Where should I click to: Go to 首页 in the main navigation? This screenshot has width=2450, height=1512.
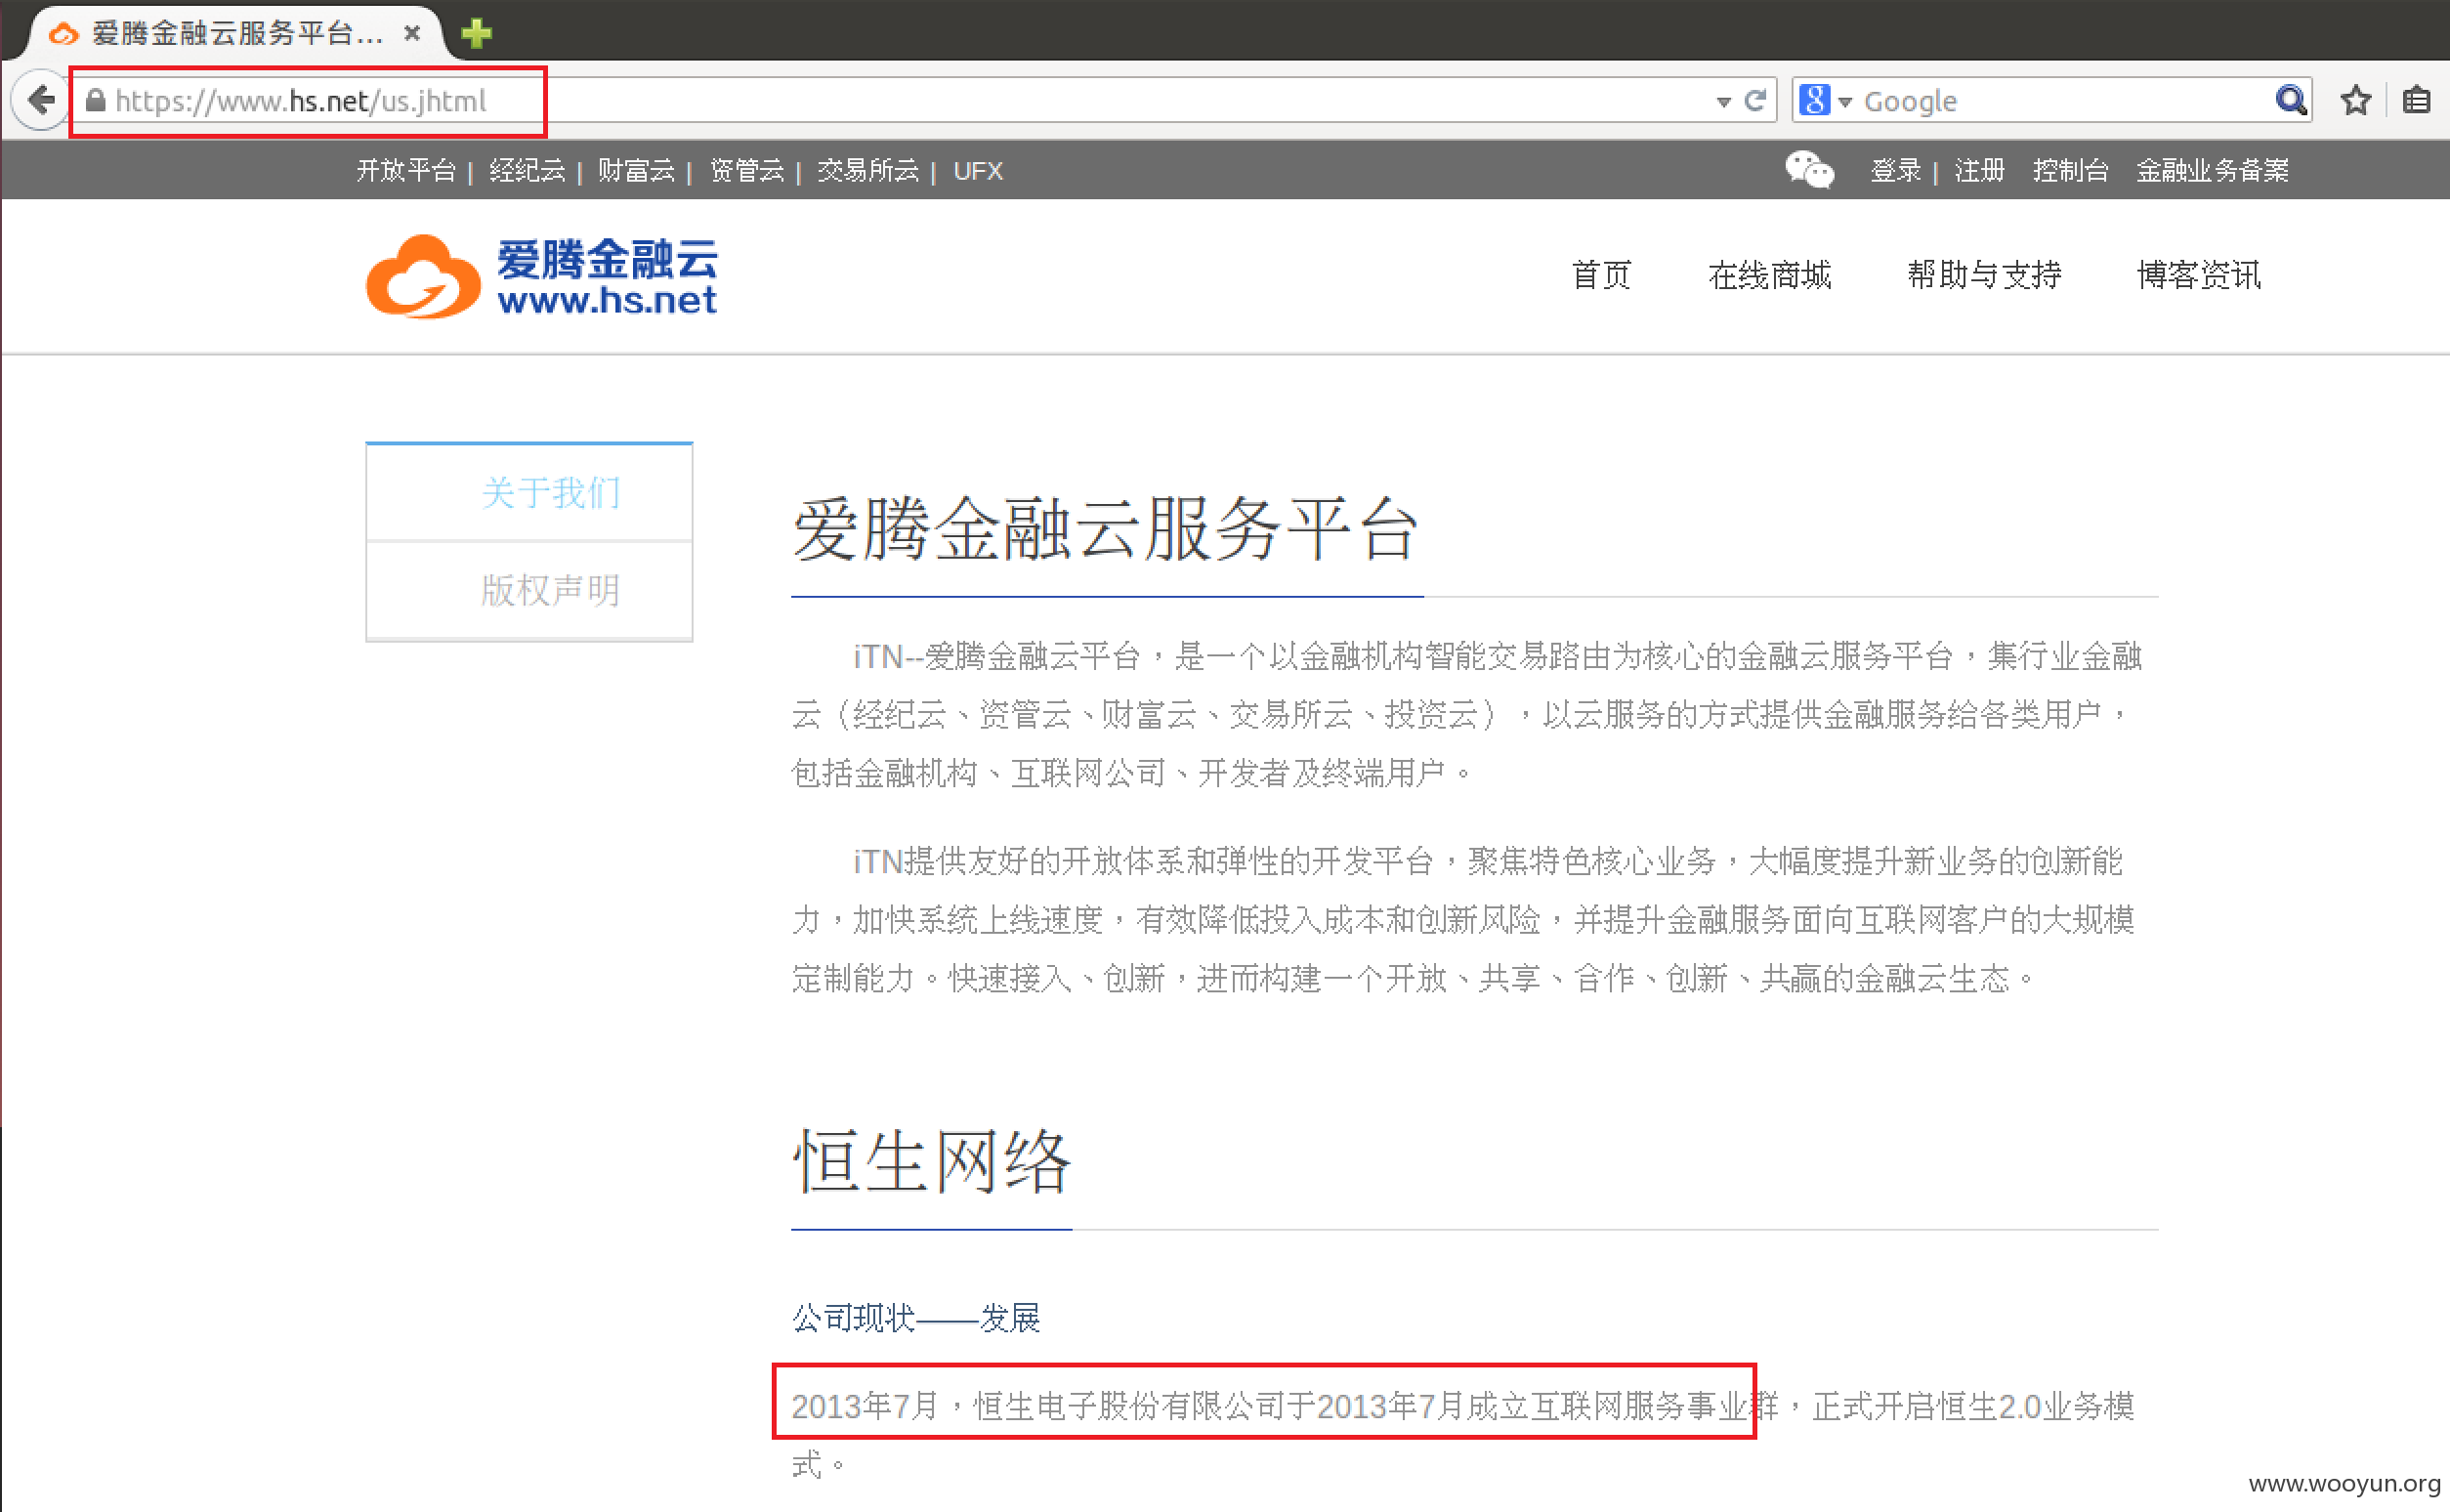click(1601, 275)
